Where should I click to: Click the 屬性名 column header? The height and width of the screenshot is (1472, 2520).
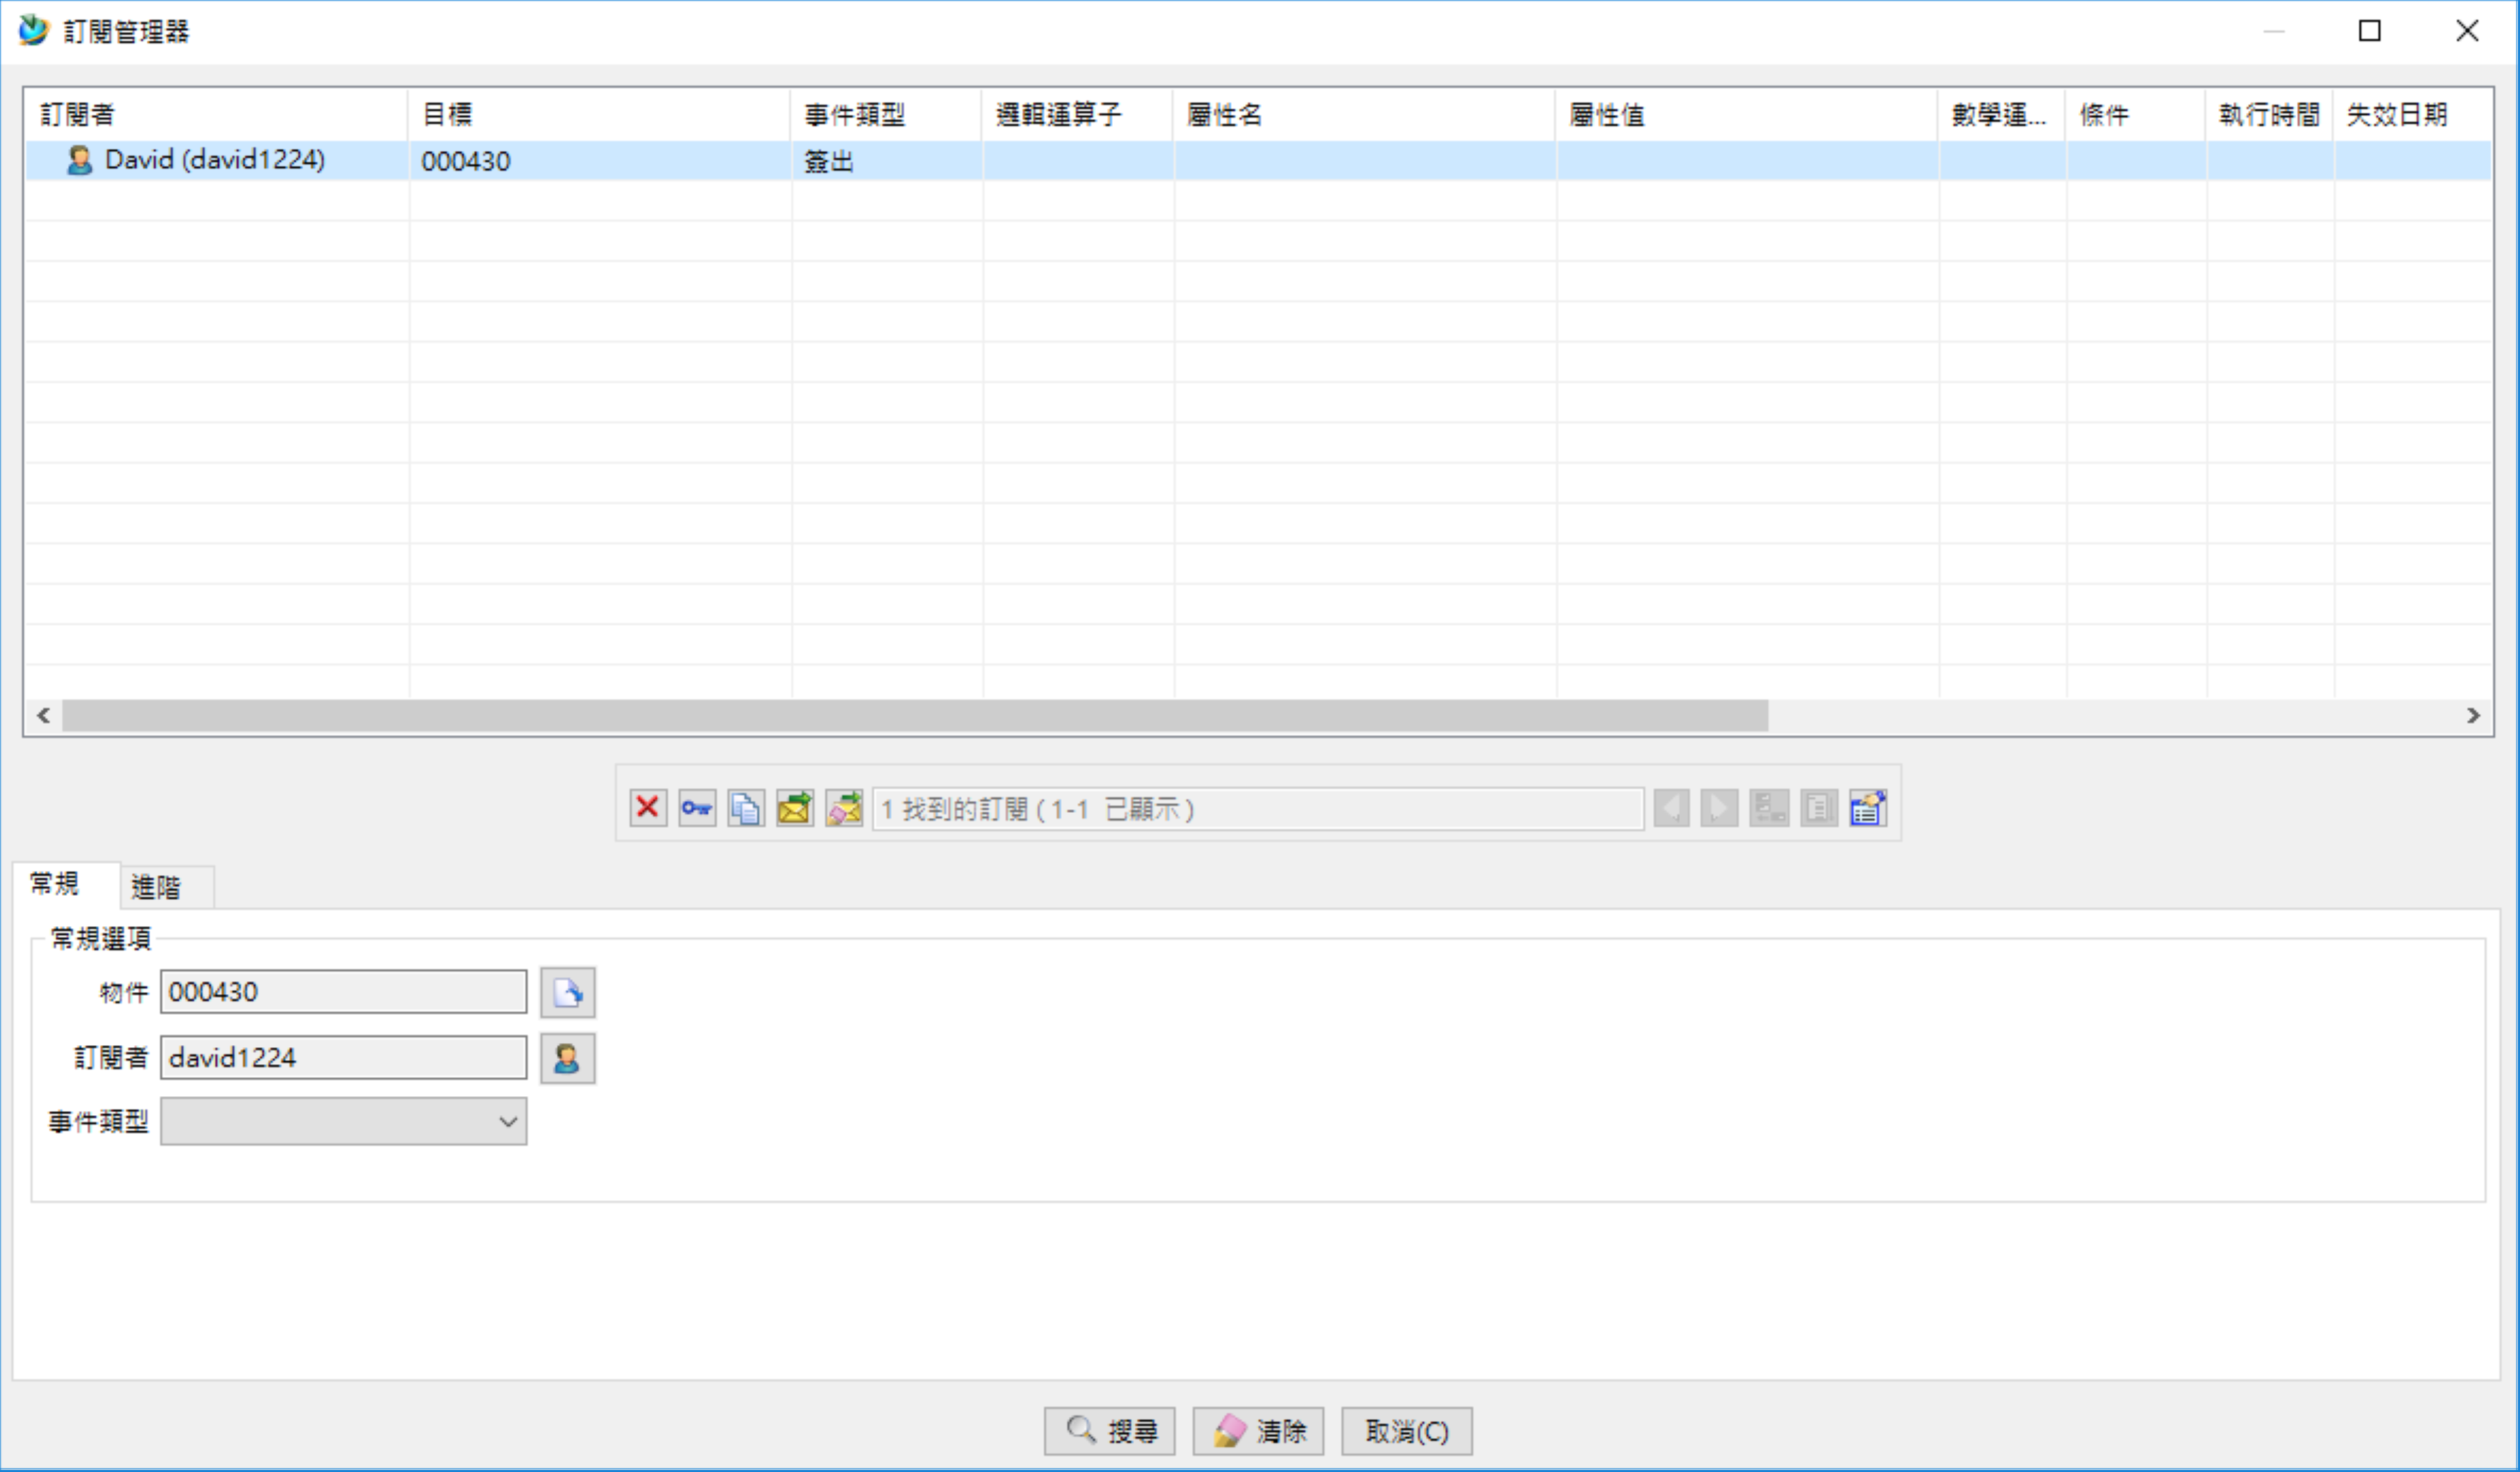1364,114
